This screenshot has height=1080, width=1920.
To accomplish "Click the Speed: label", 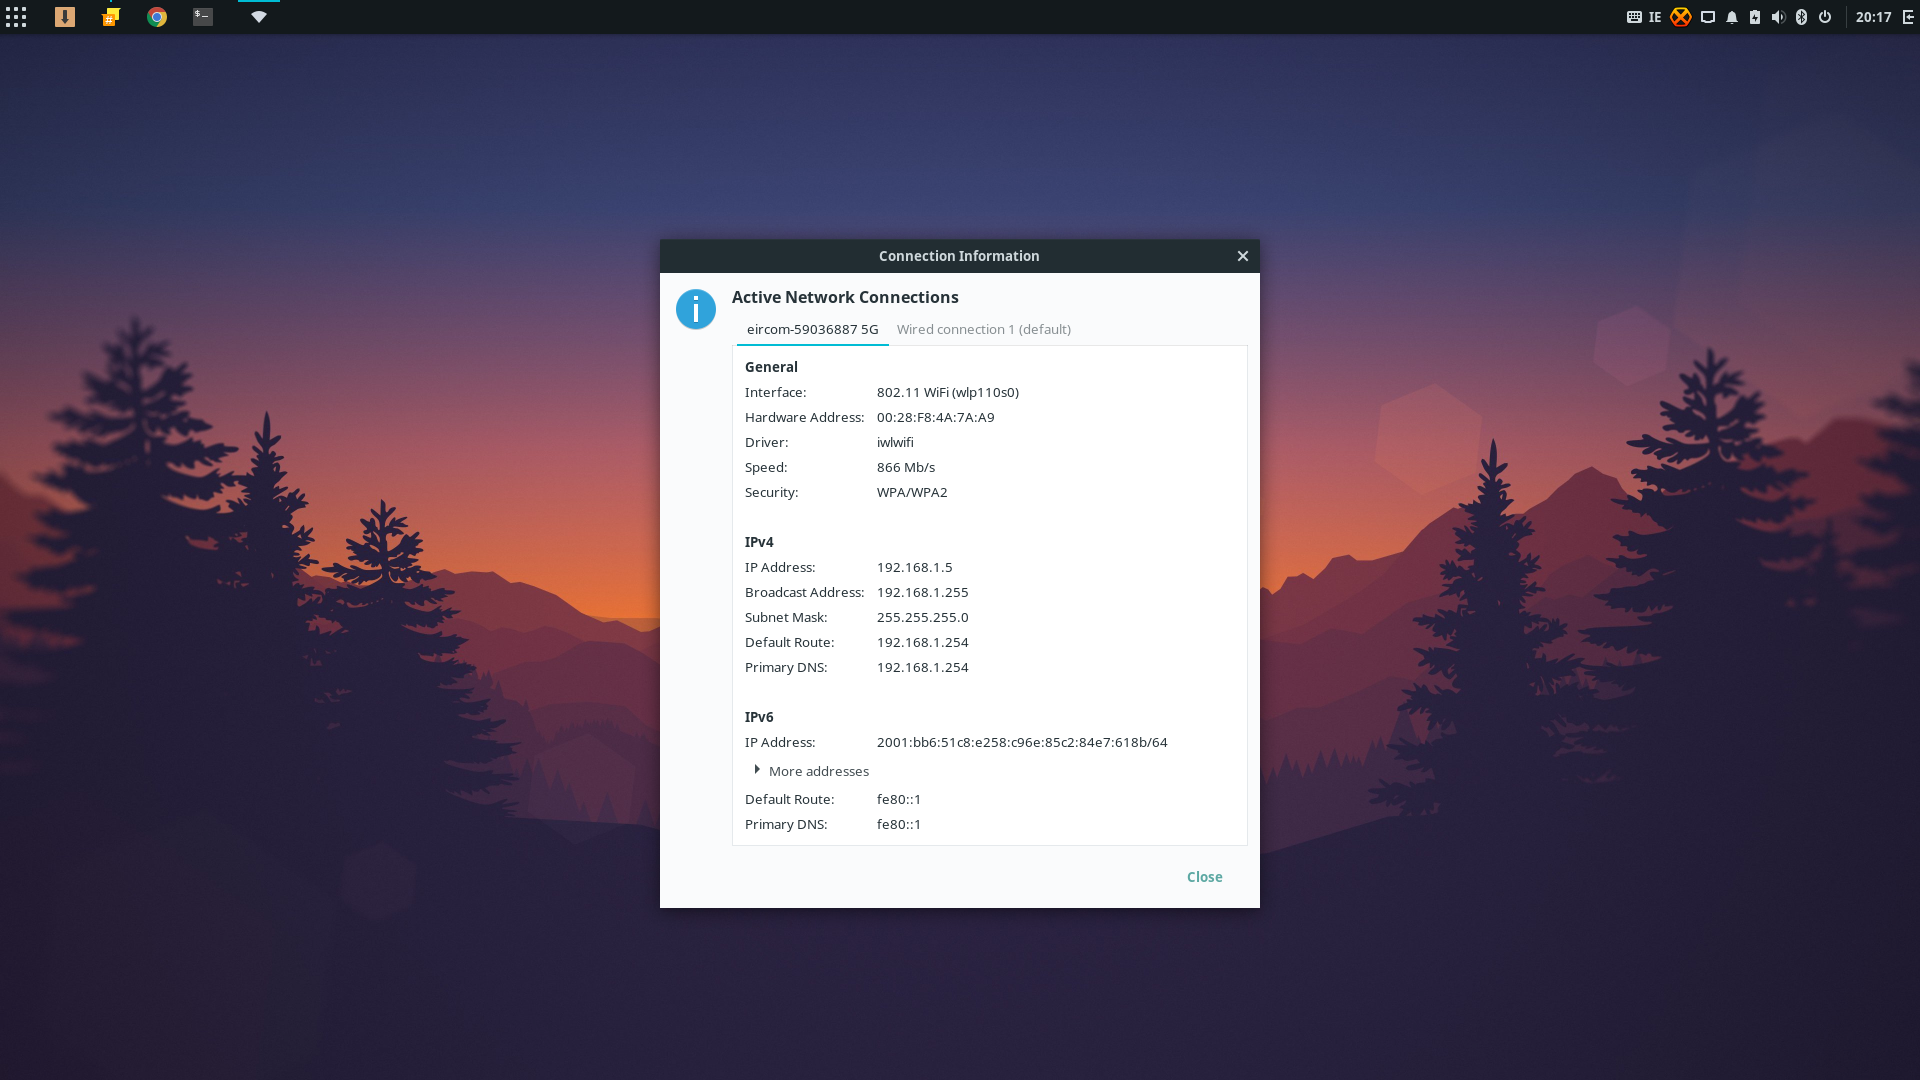I will click(766, 467).
